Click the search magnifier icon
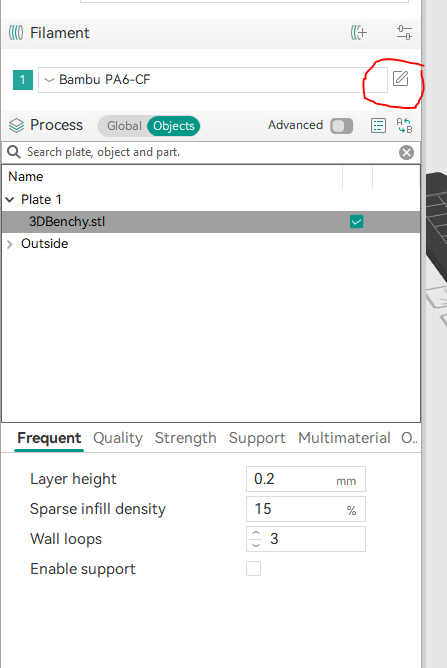 tap(14, 152)
